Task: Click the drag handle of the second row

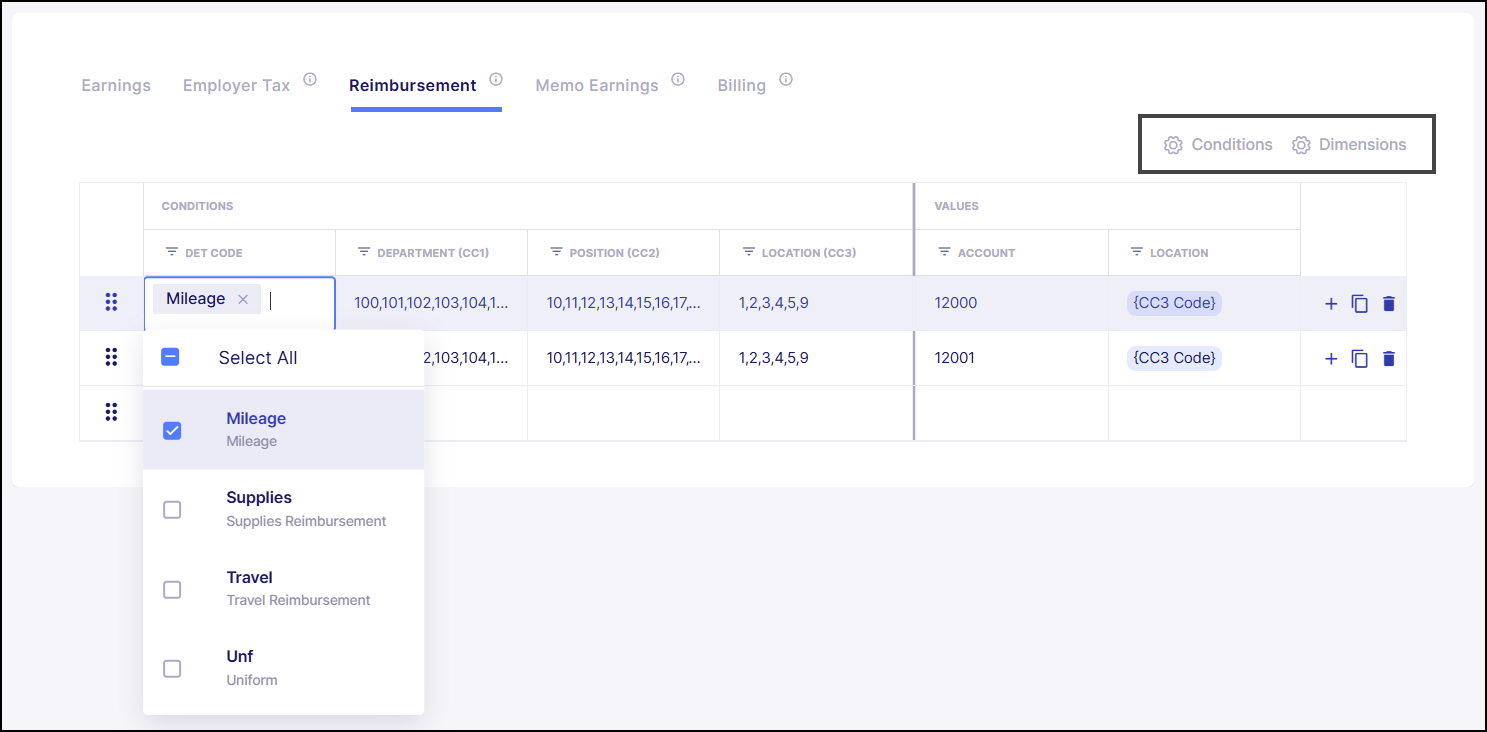Action: [x=111, y=357]
